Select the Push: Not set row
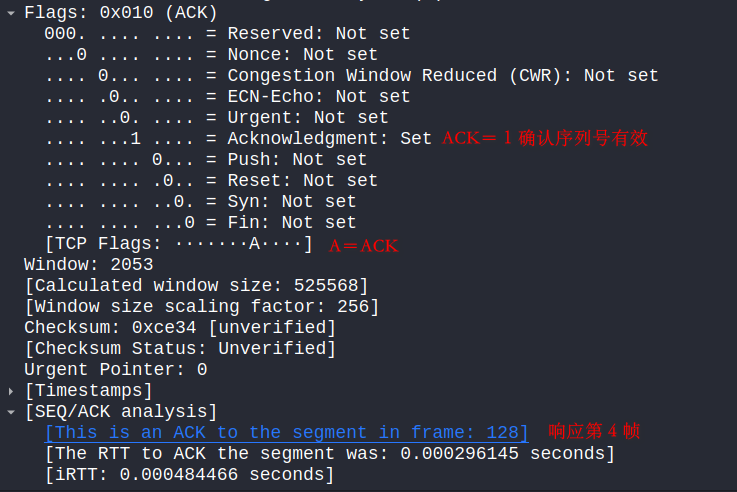 coord(206,159)
